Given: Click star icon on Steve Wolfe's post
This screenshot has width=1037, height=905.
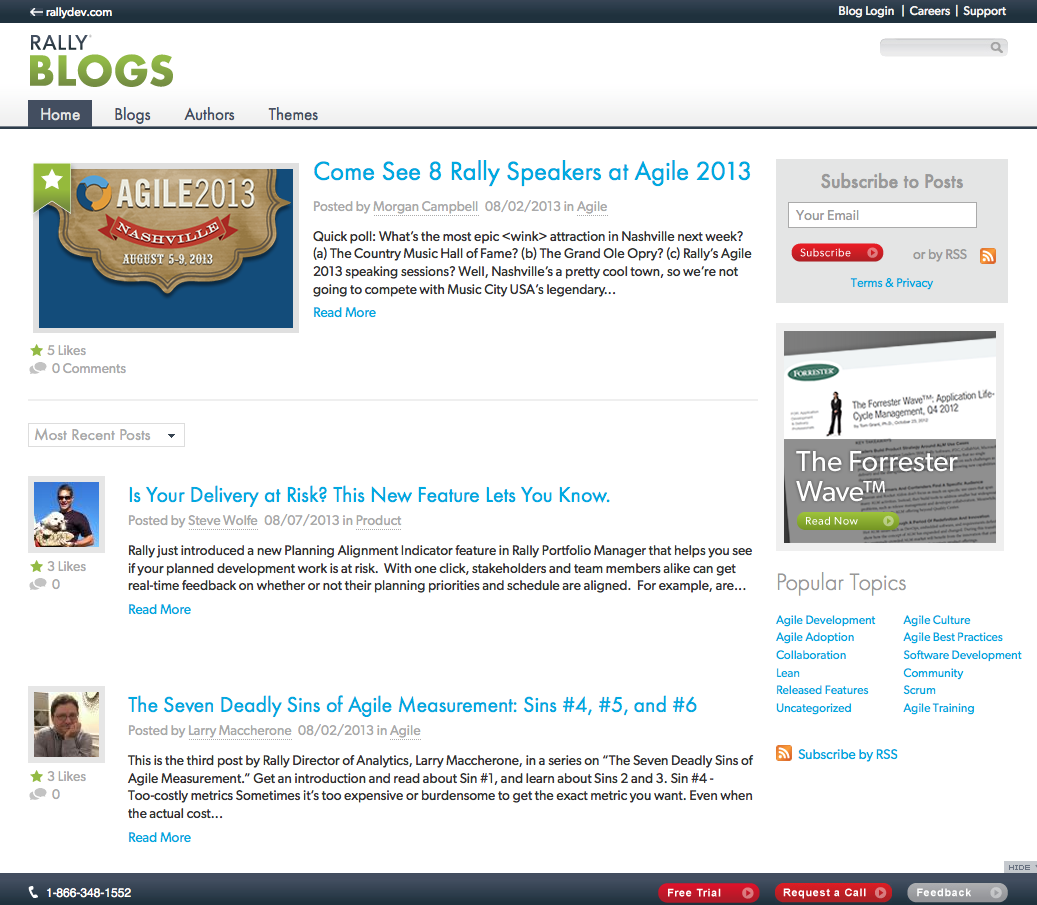Looking at the screenshot, I should (x=36, y=566).
